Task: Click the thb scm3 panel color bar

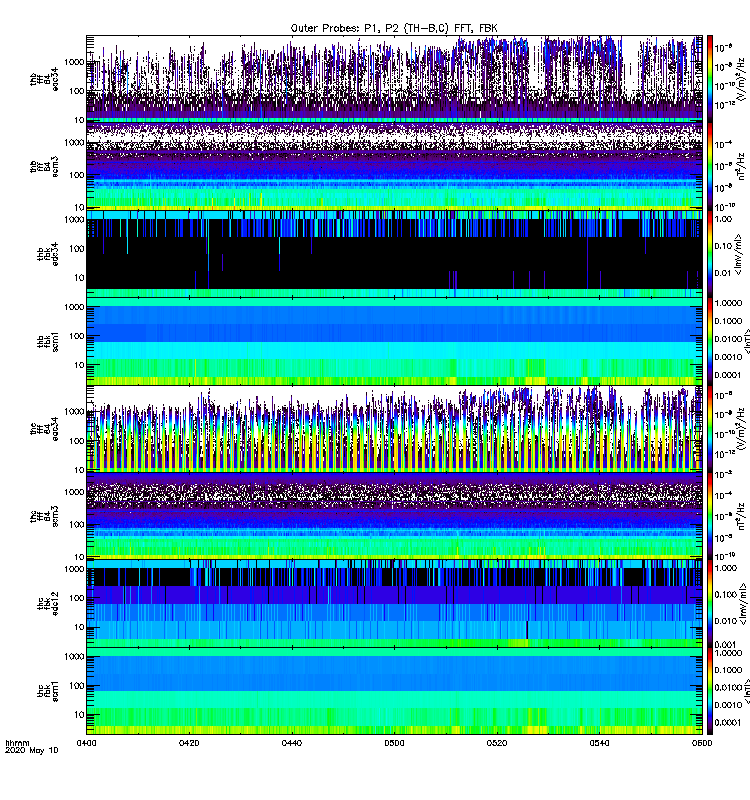Action: coord(710,166)
